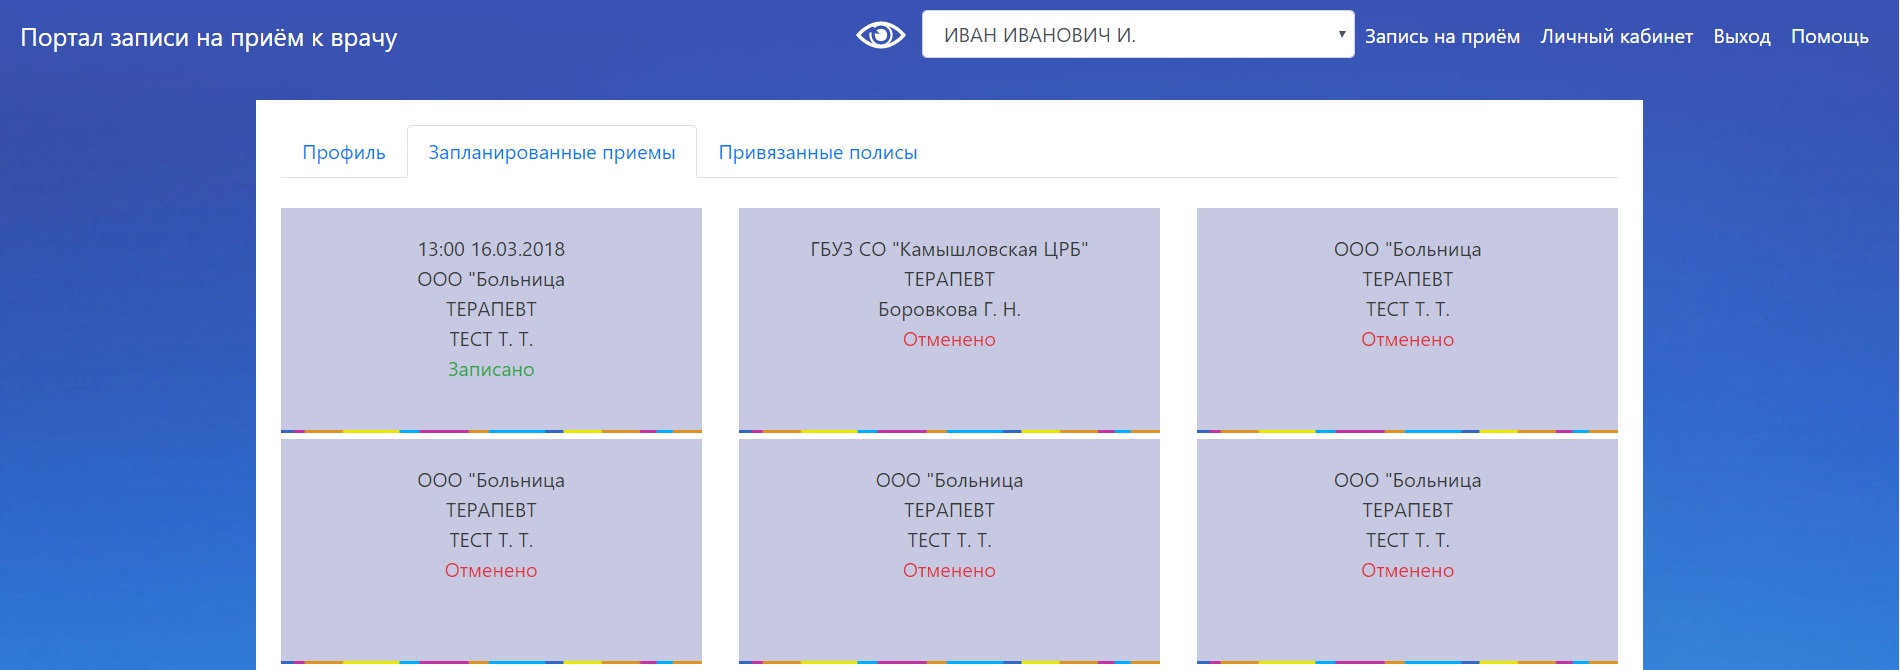
Task: Open the Привязанные полисы tab
Action: (x=817, y=153)
